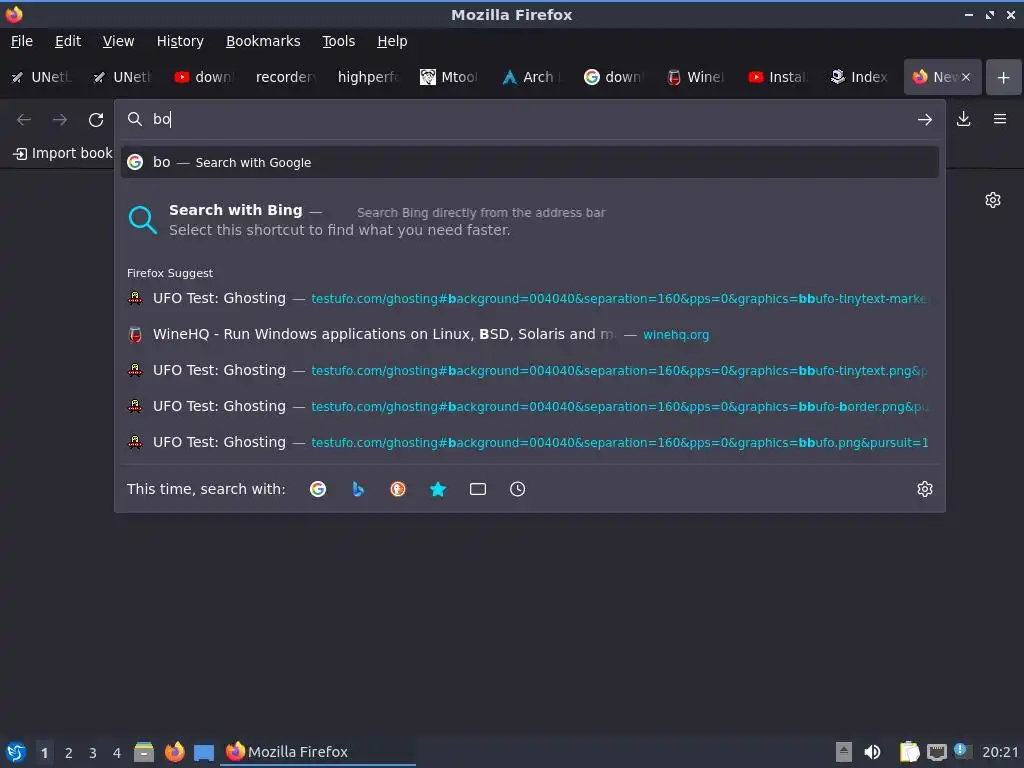Switch to the Arch tab
The image size is (1024, 768).
pos(534,77)
